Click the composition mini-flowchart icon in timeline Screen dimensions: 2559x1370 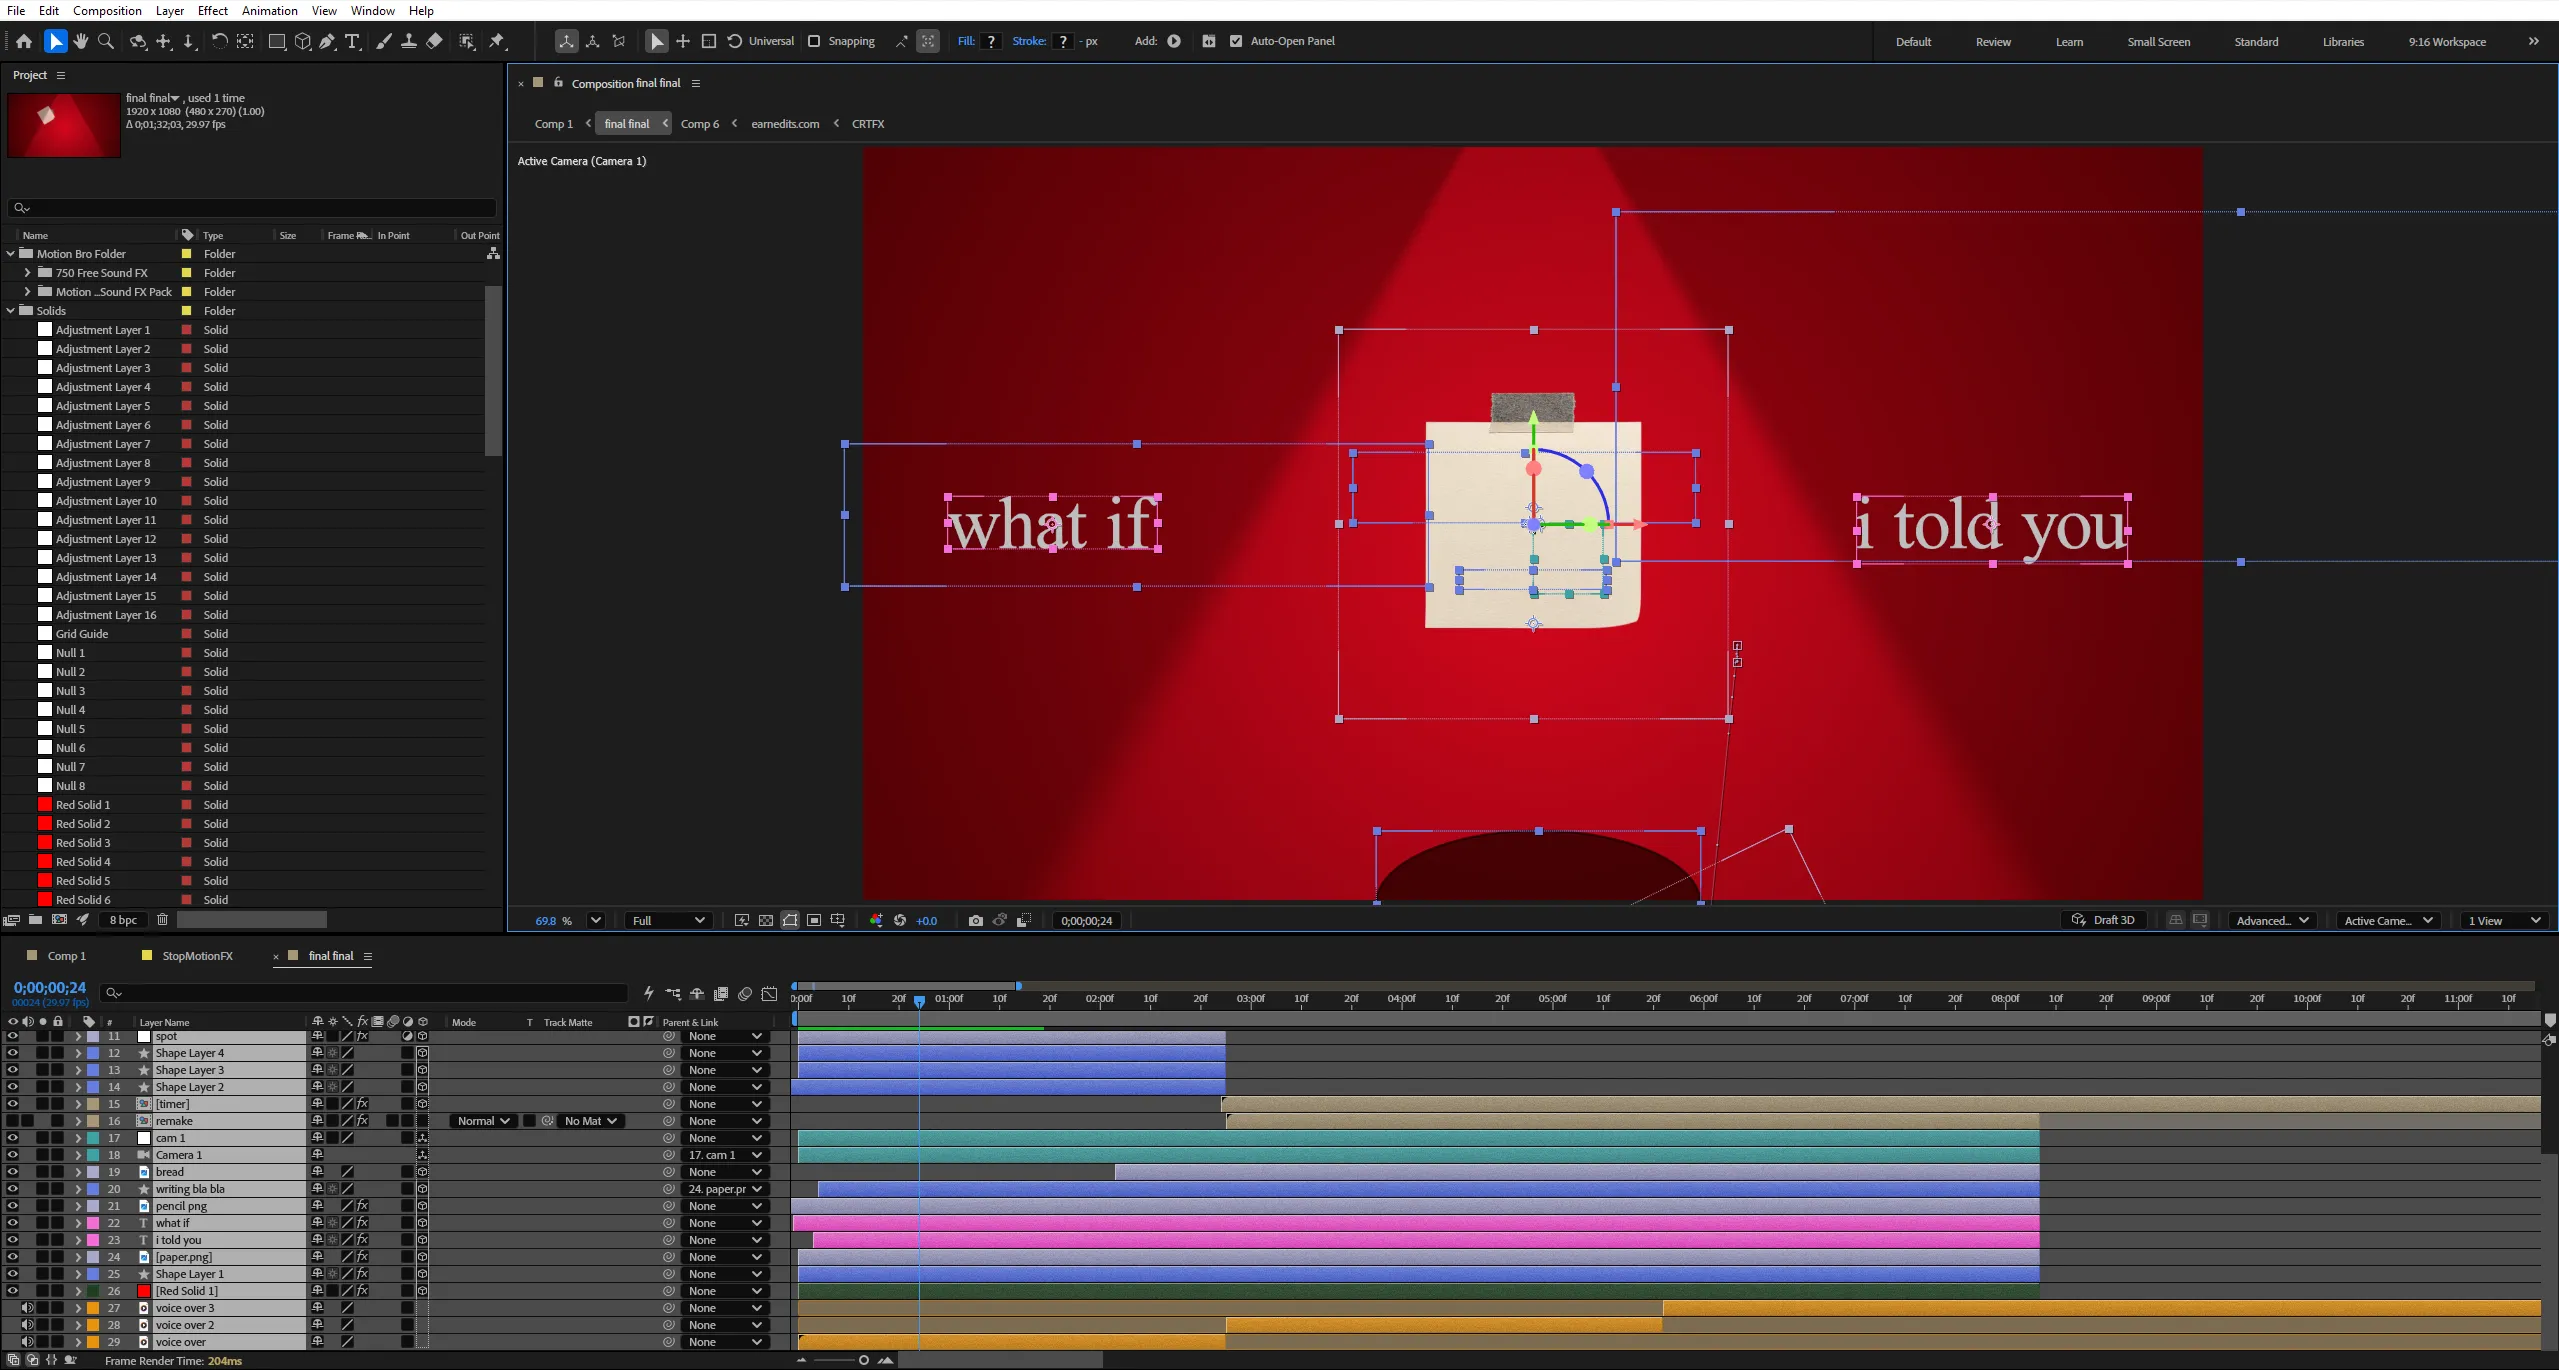[x=673, y=994]
